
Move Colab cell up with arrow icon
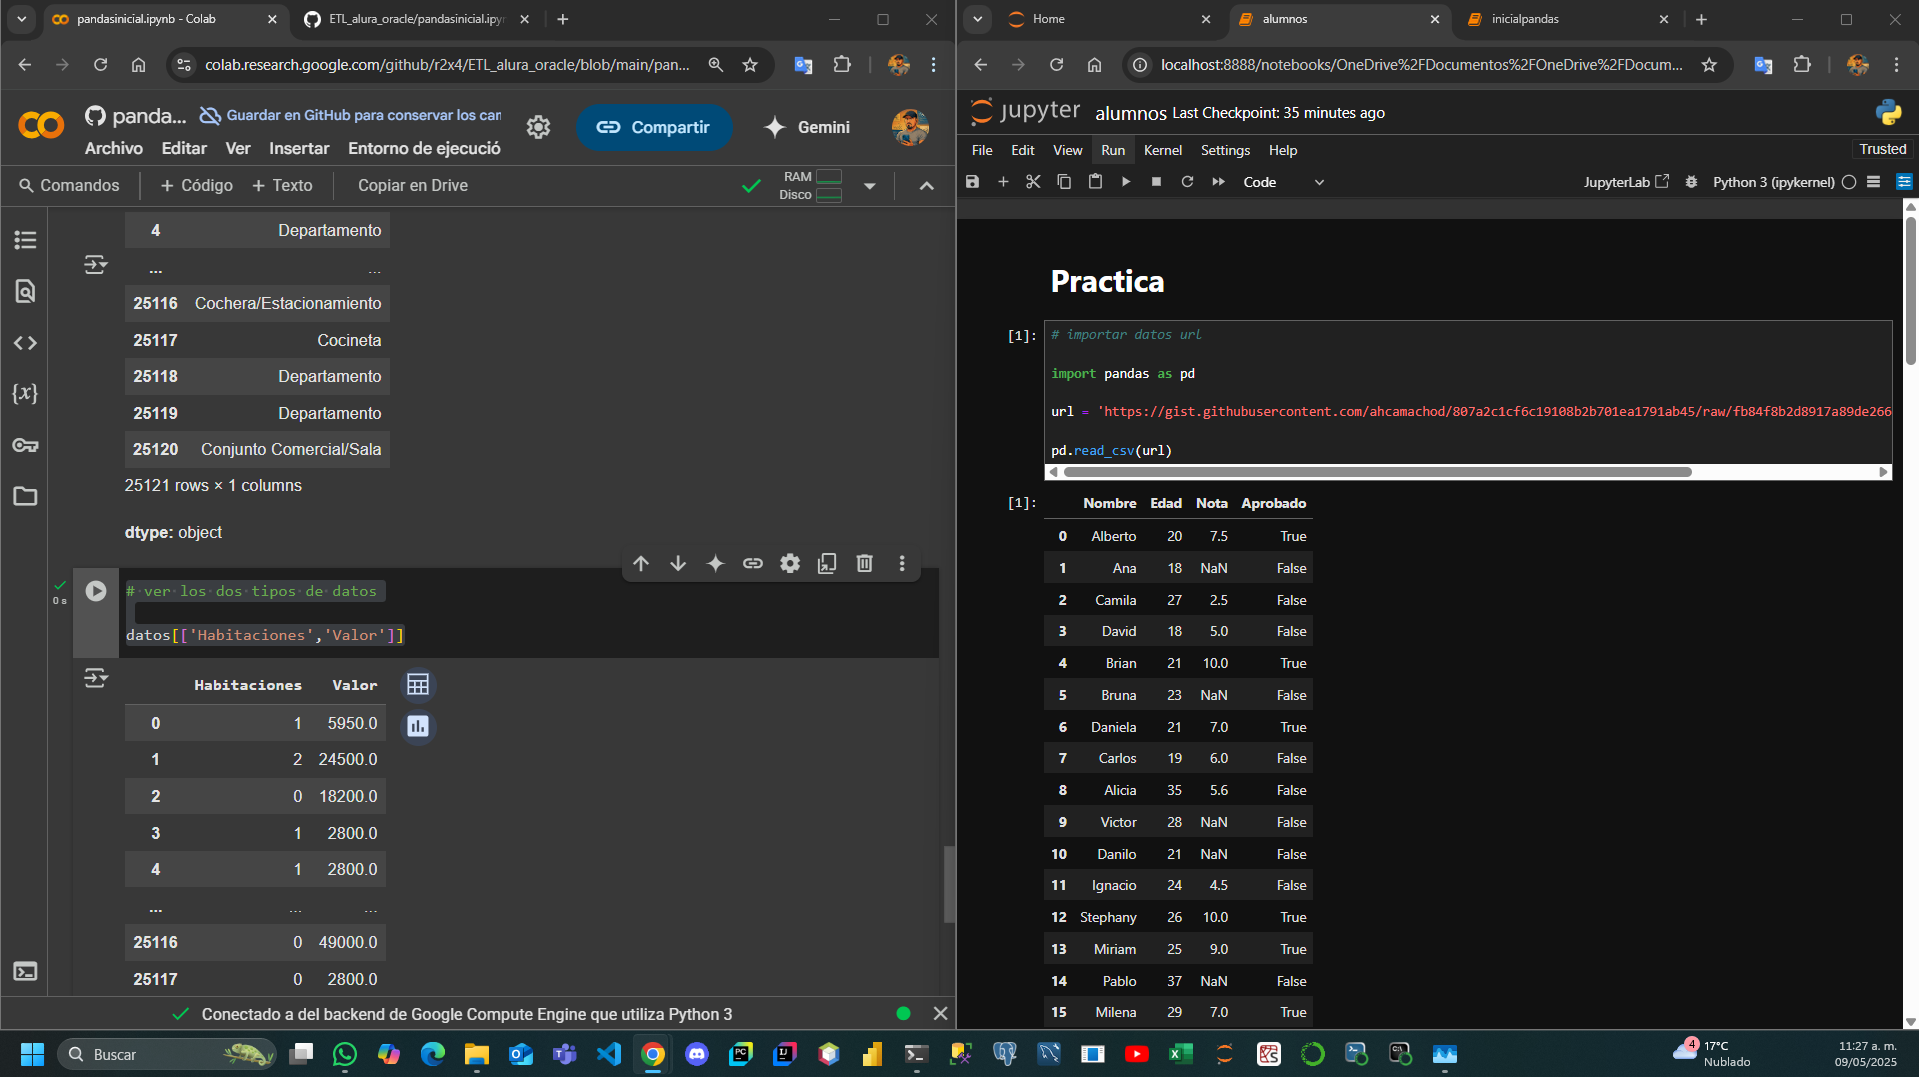[641, 564]
